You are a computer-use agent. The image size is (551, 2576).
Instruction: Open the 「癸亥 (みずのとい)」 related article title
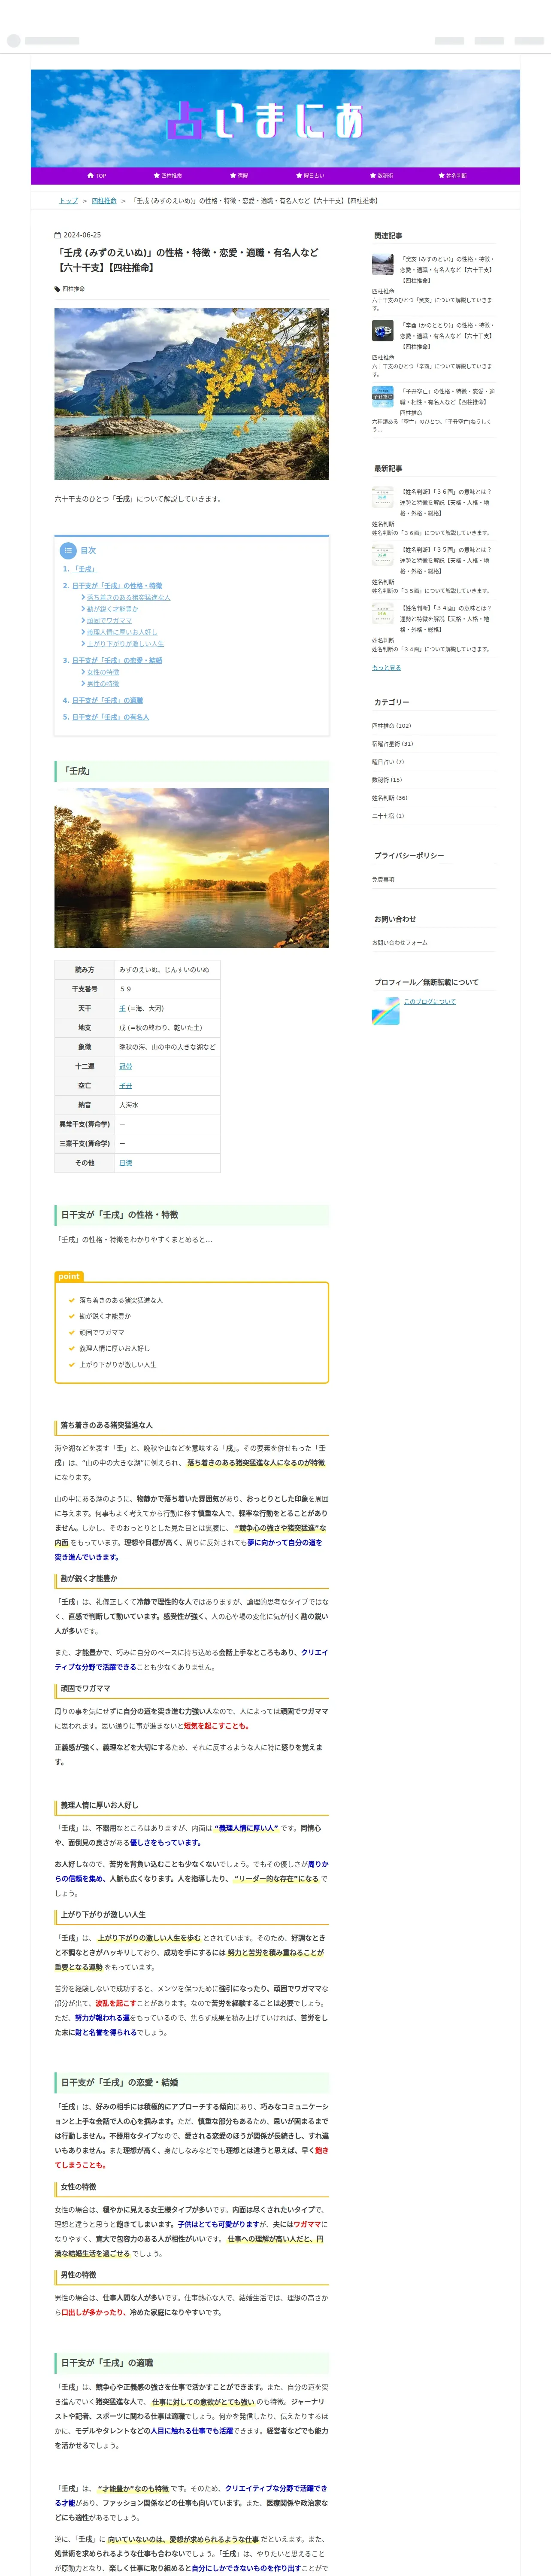click(x=447, y=270)
